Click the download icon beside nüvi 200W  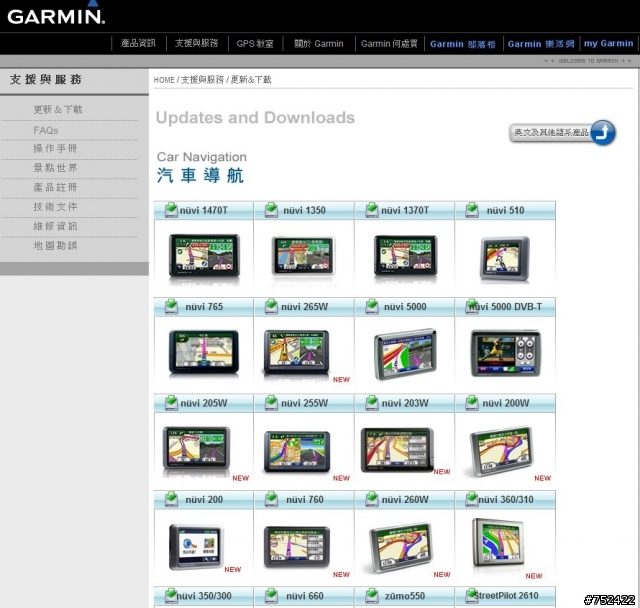(x=472, y=403)
